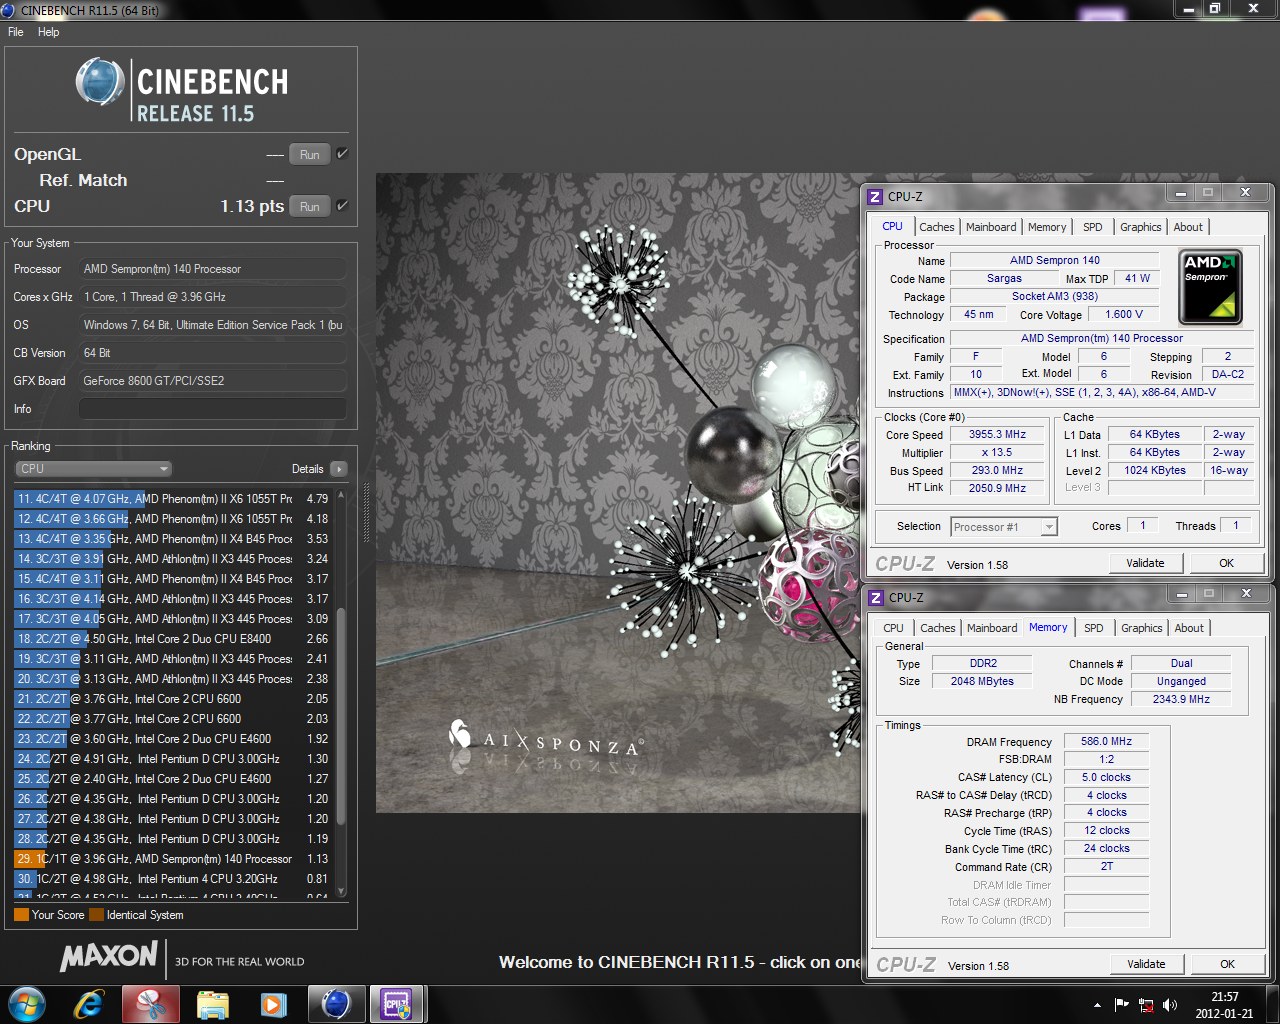Viewport: 1280px width, 1024px height.
Task: Click the MAXON logo
Action: 109,957
